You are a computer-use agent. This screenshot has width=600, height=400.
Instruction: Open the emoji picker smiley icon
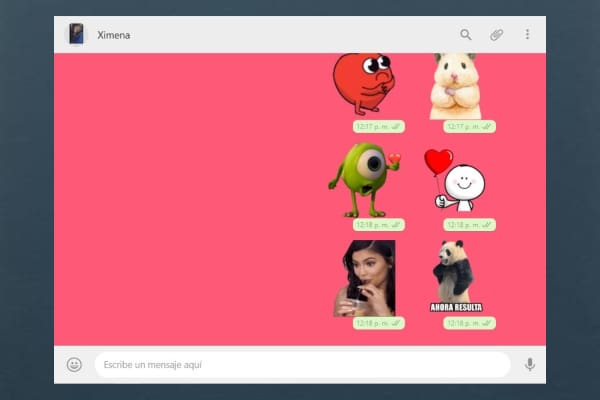[74, 364]
